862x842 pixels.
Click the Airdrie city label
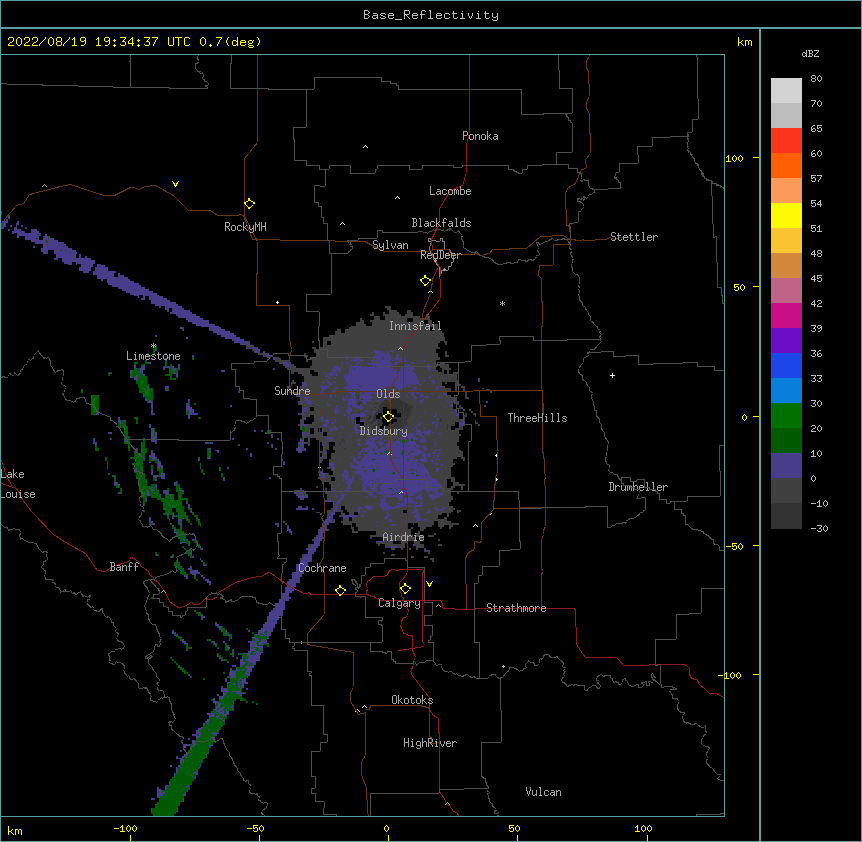click(x=404, y=537)
